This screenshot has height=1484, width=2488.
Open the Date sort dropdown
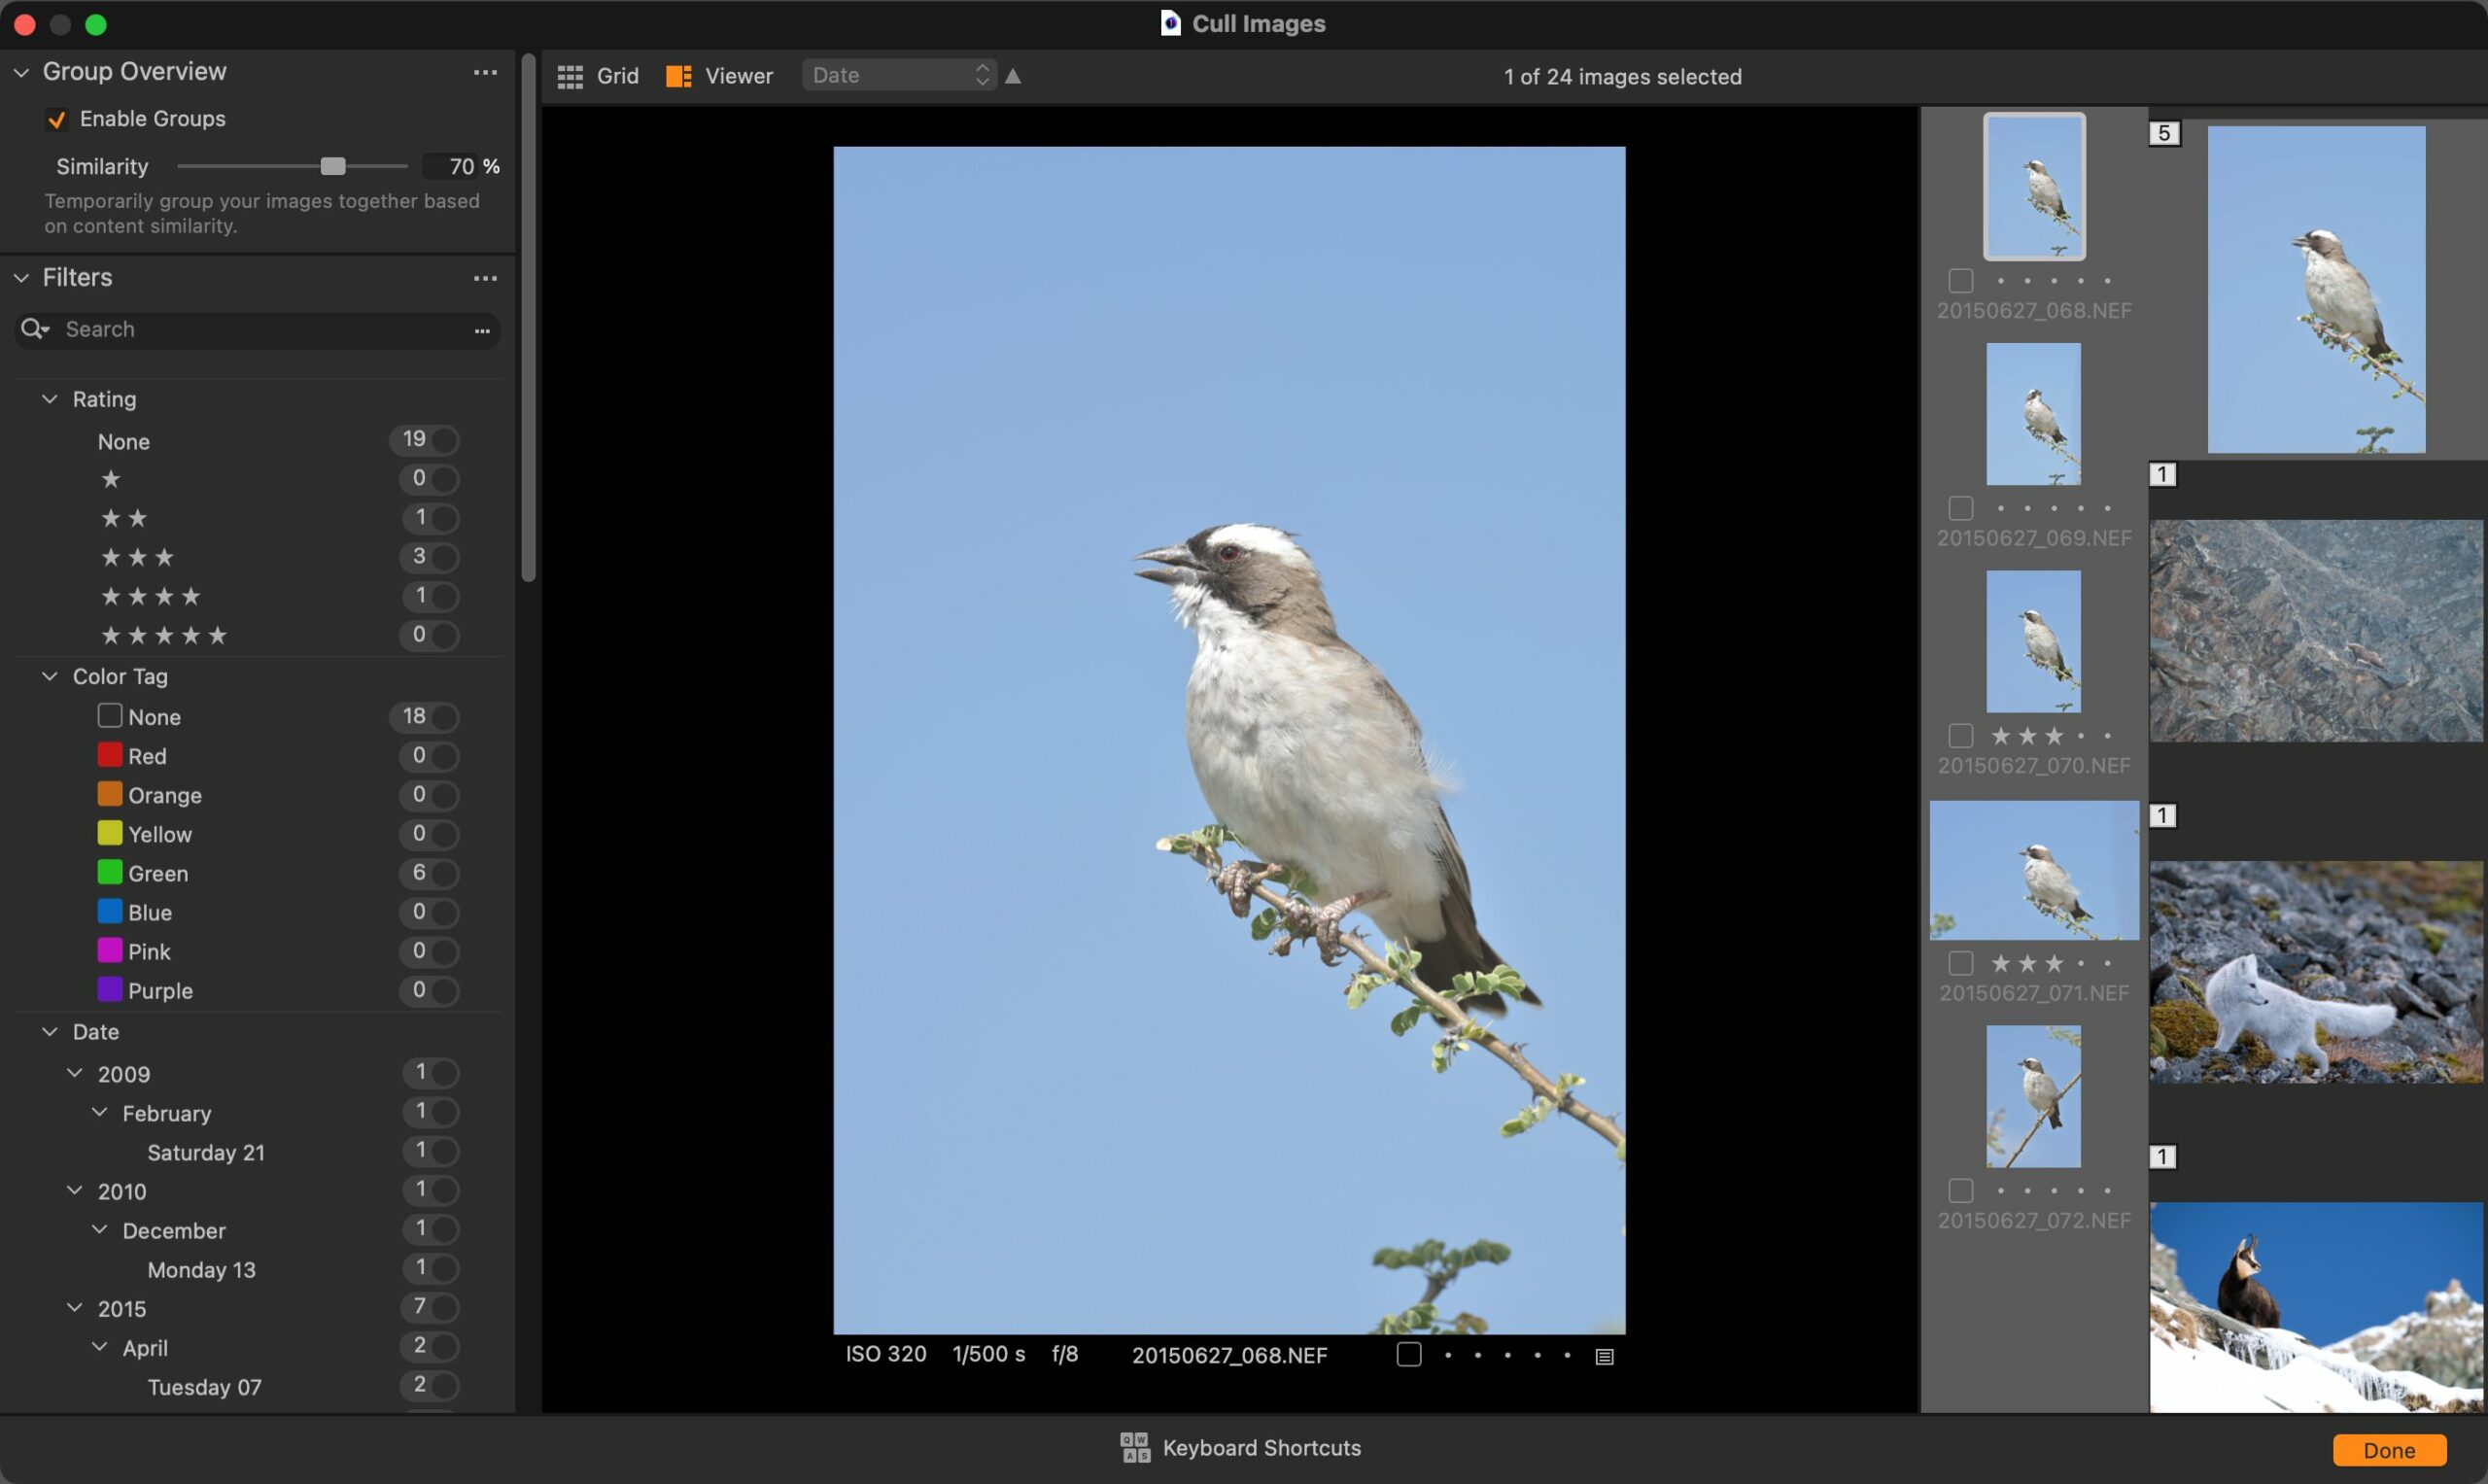[x=899, y=74]
